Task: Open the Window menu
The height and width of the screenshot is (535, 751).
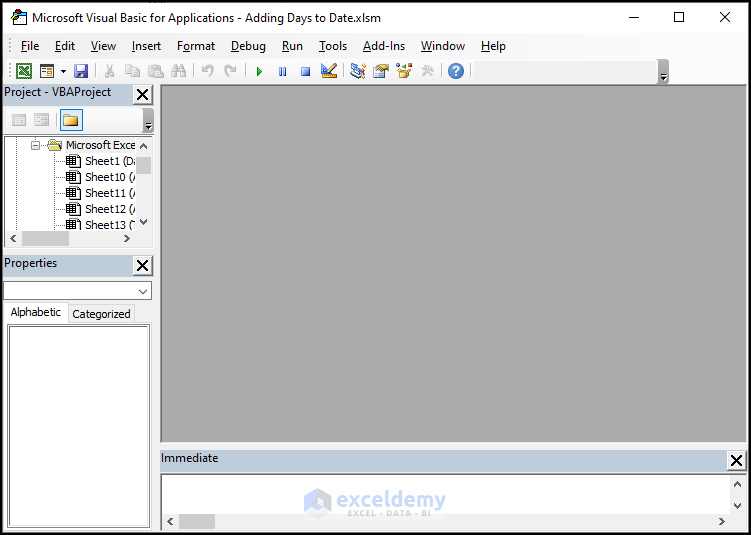Action: click(443, 46)
